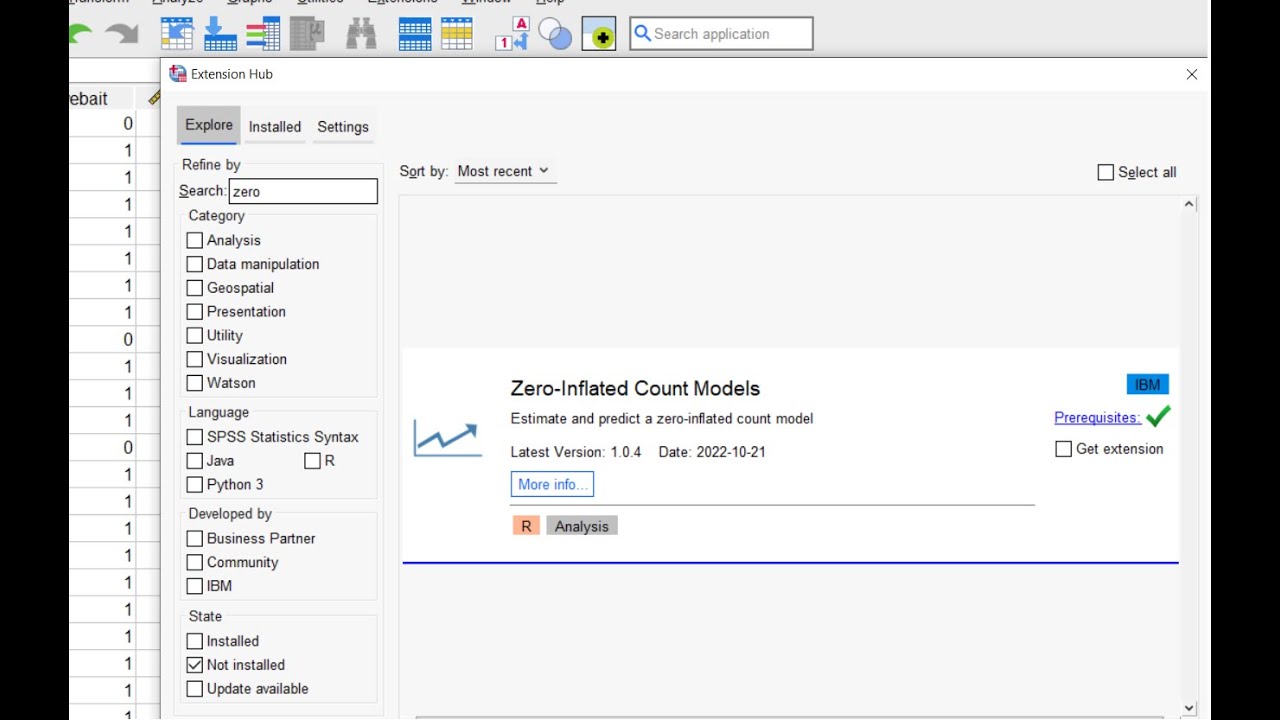Undo the last action with the green arrow
This screenshot has height=720, width=1280.
coord(81,34)
